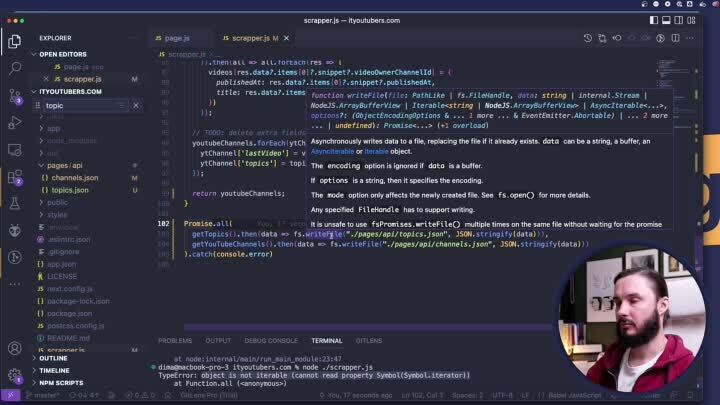Open Source Control view in activity bar
720x405 pixels.
15,96
